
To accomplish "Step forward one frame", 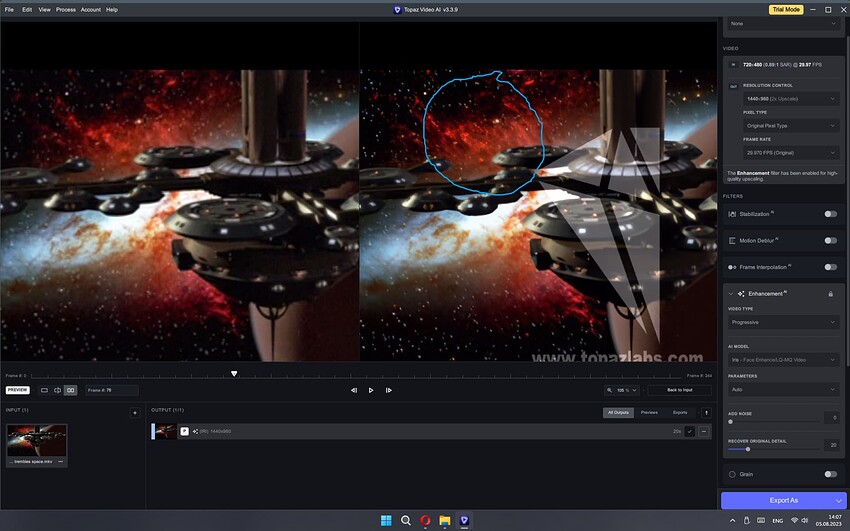I will (389, 390).
